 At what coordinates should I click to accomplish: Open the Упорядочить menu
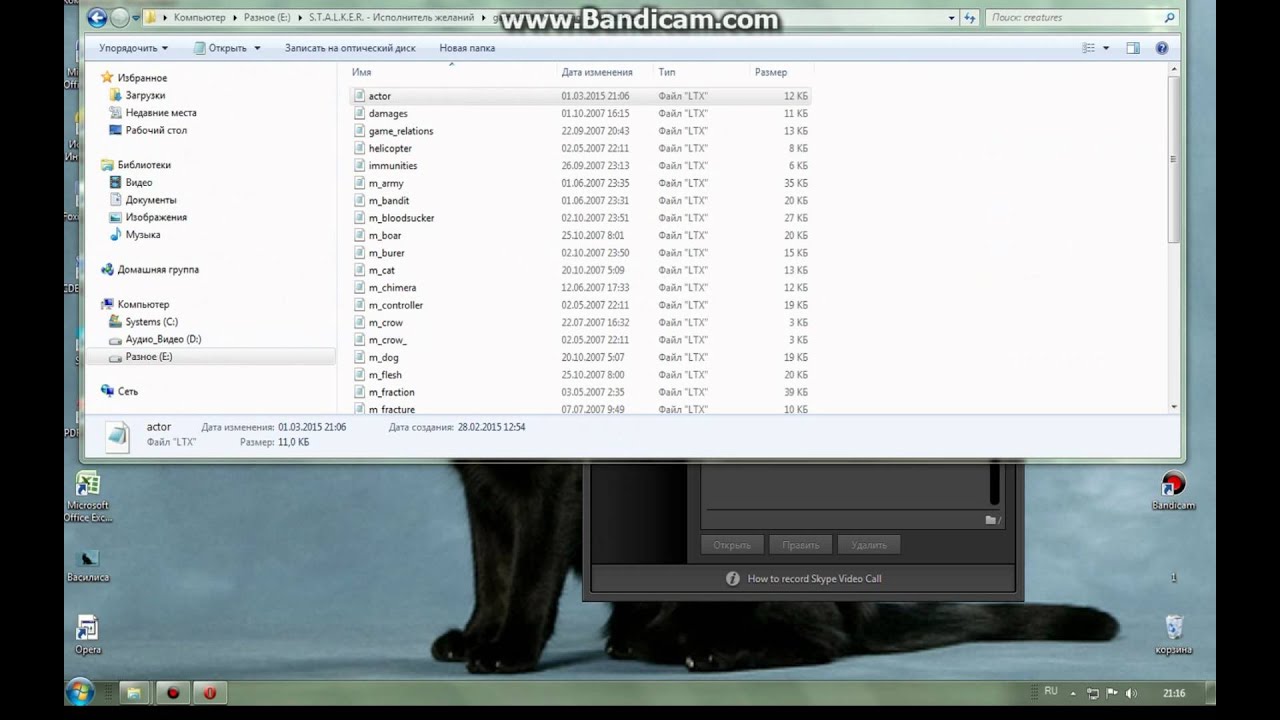(133, 48)
